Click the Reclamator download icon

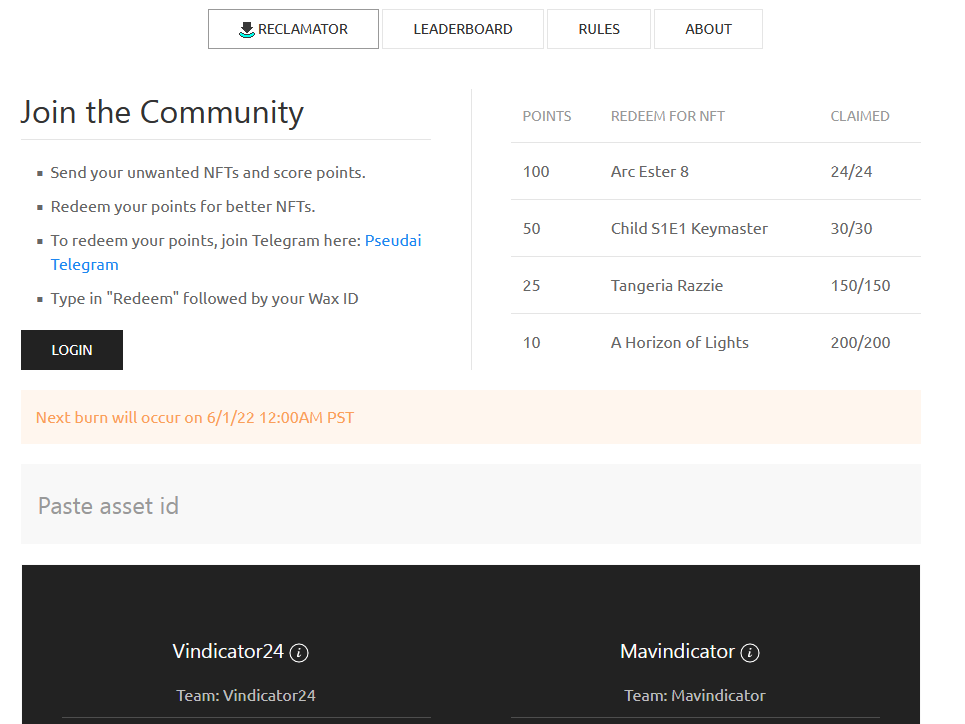[x=247, y=30]
